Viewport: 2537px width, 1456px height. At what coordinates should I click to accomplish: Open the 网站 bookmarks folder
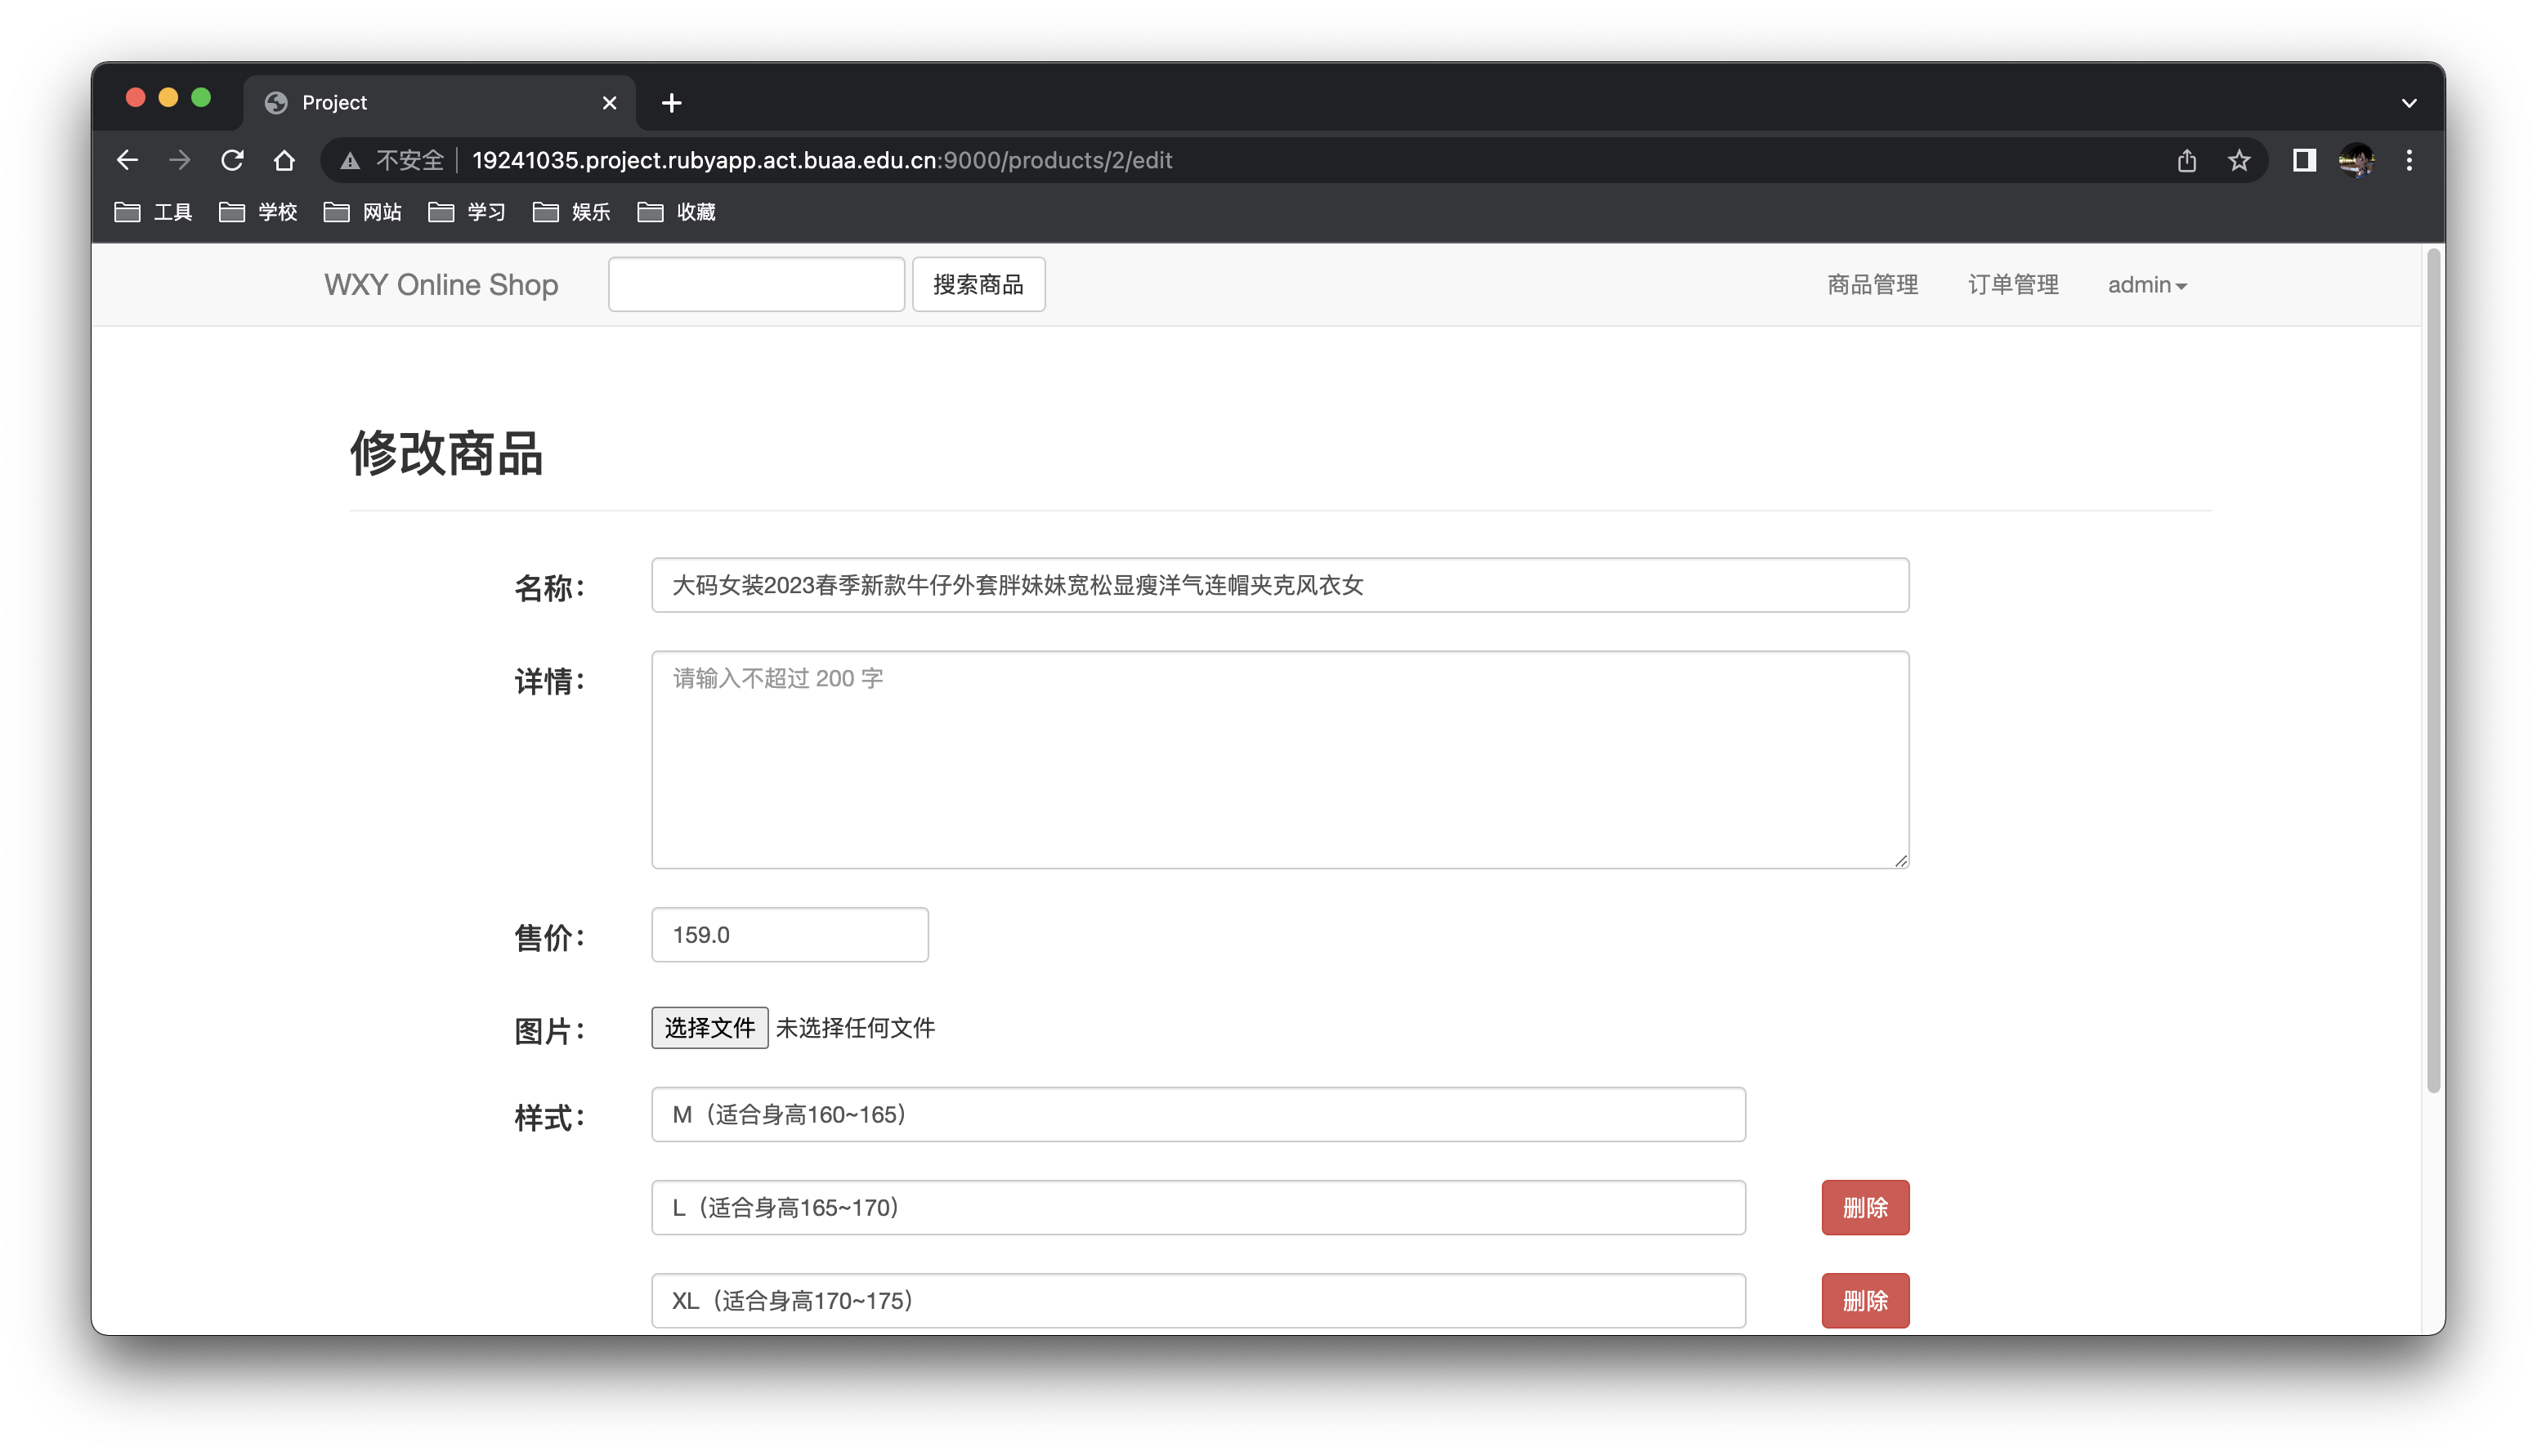(x=363, y=212)
